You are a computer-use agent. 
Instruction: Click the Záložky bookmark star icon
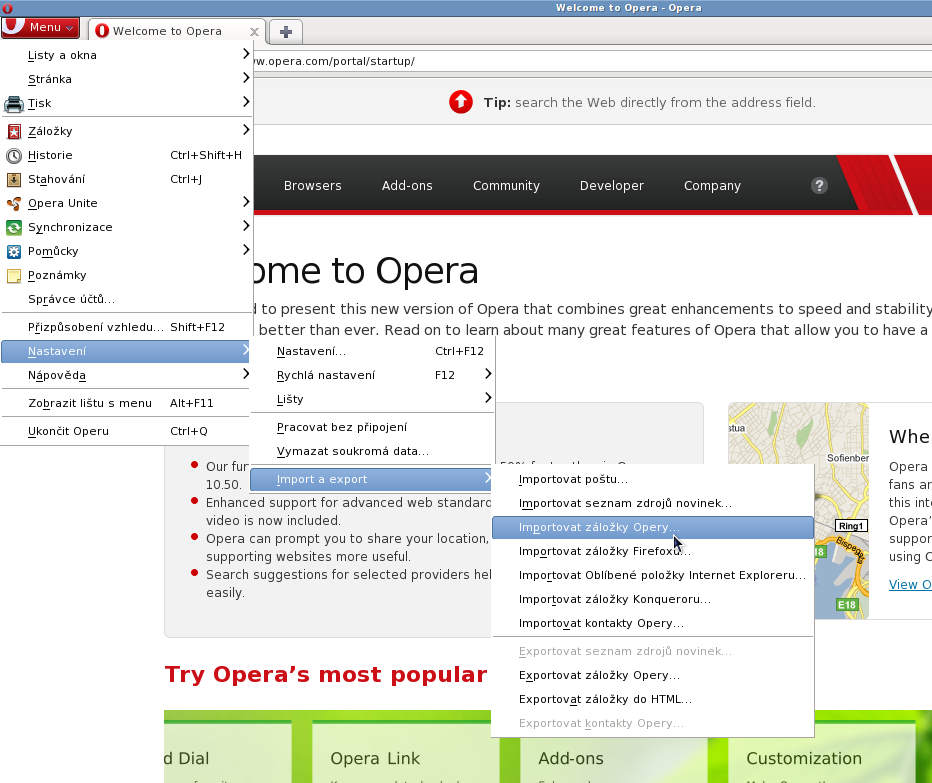coord(14,131)
